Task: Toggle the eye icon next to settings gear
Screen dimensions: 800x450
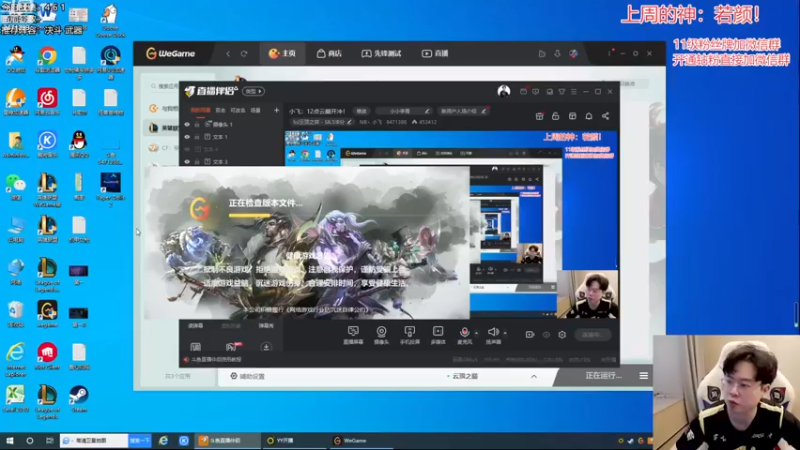Action: (x=546, y=335)
